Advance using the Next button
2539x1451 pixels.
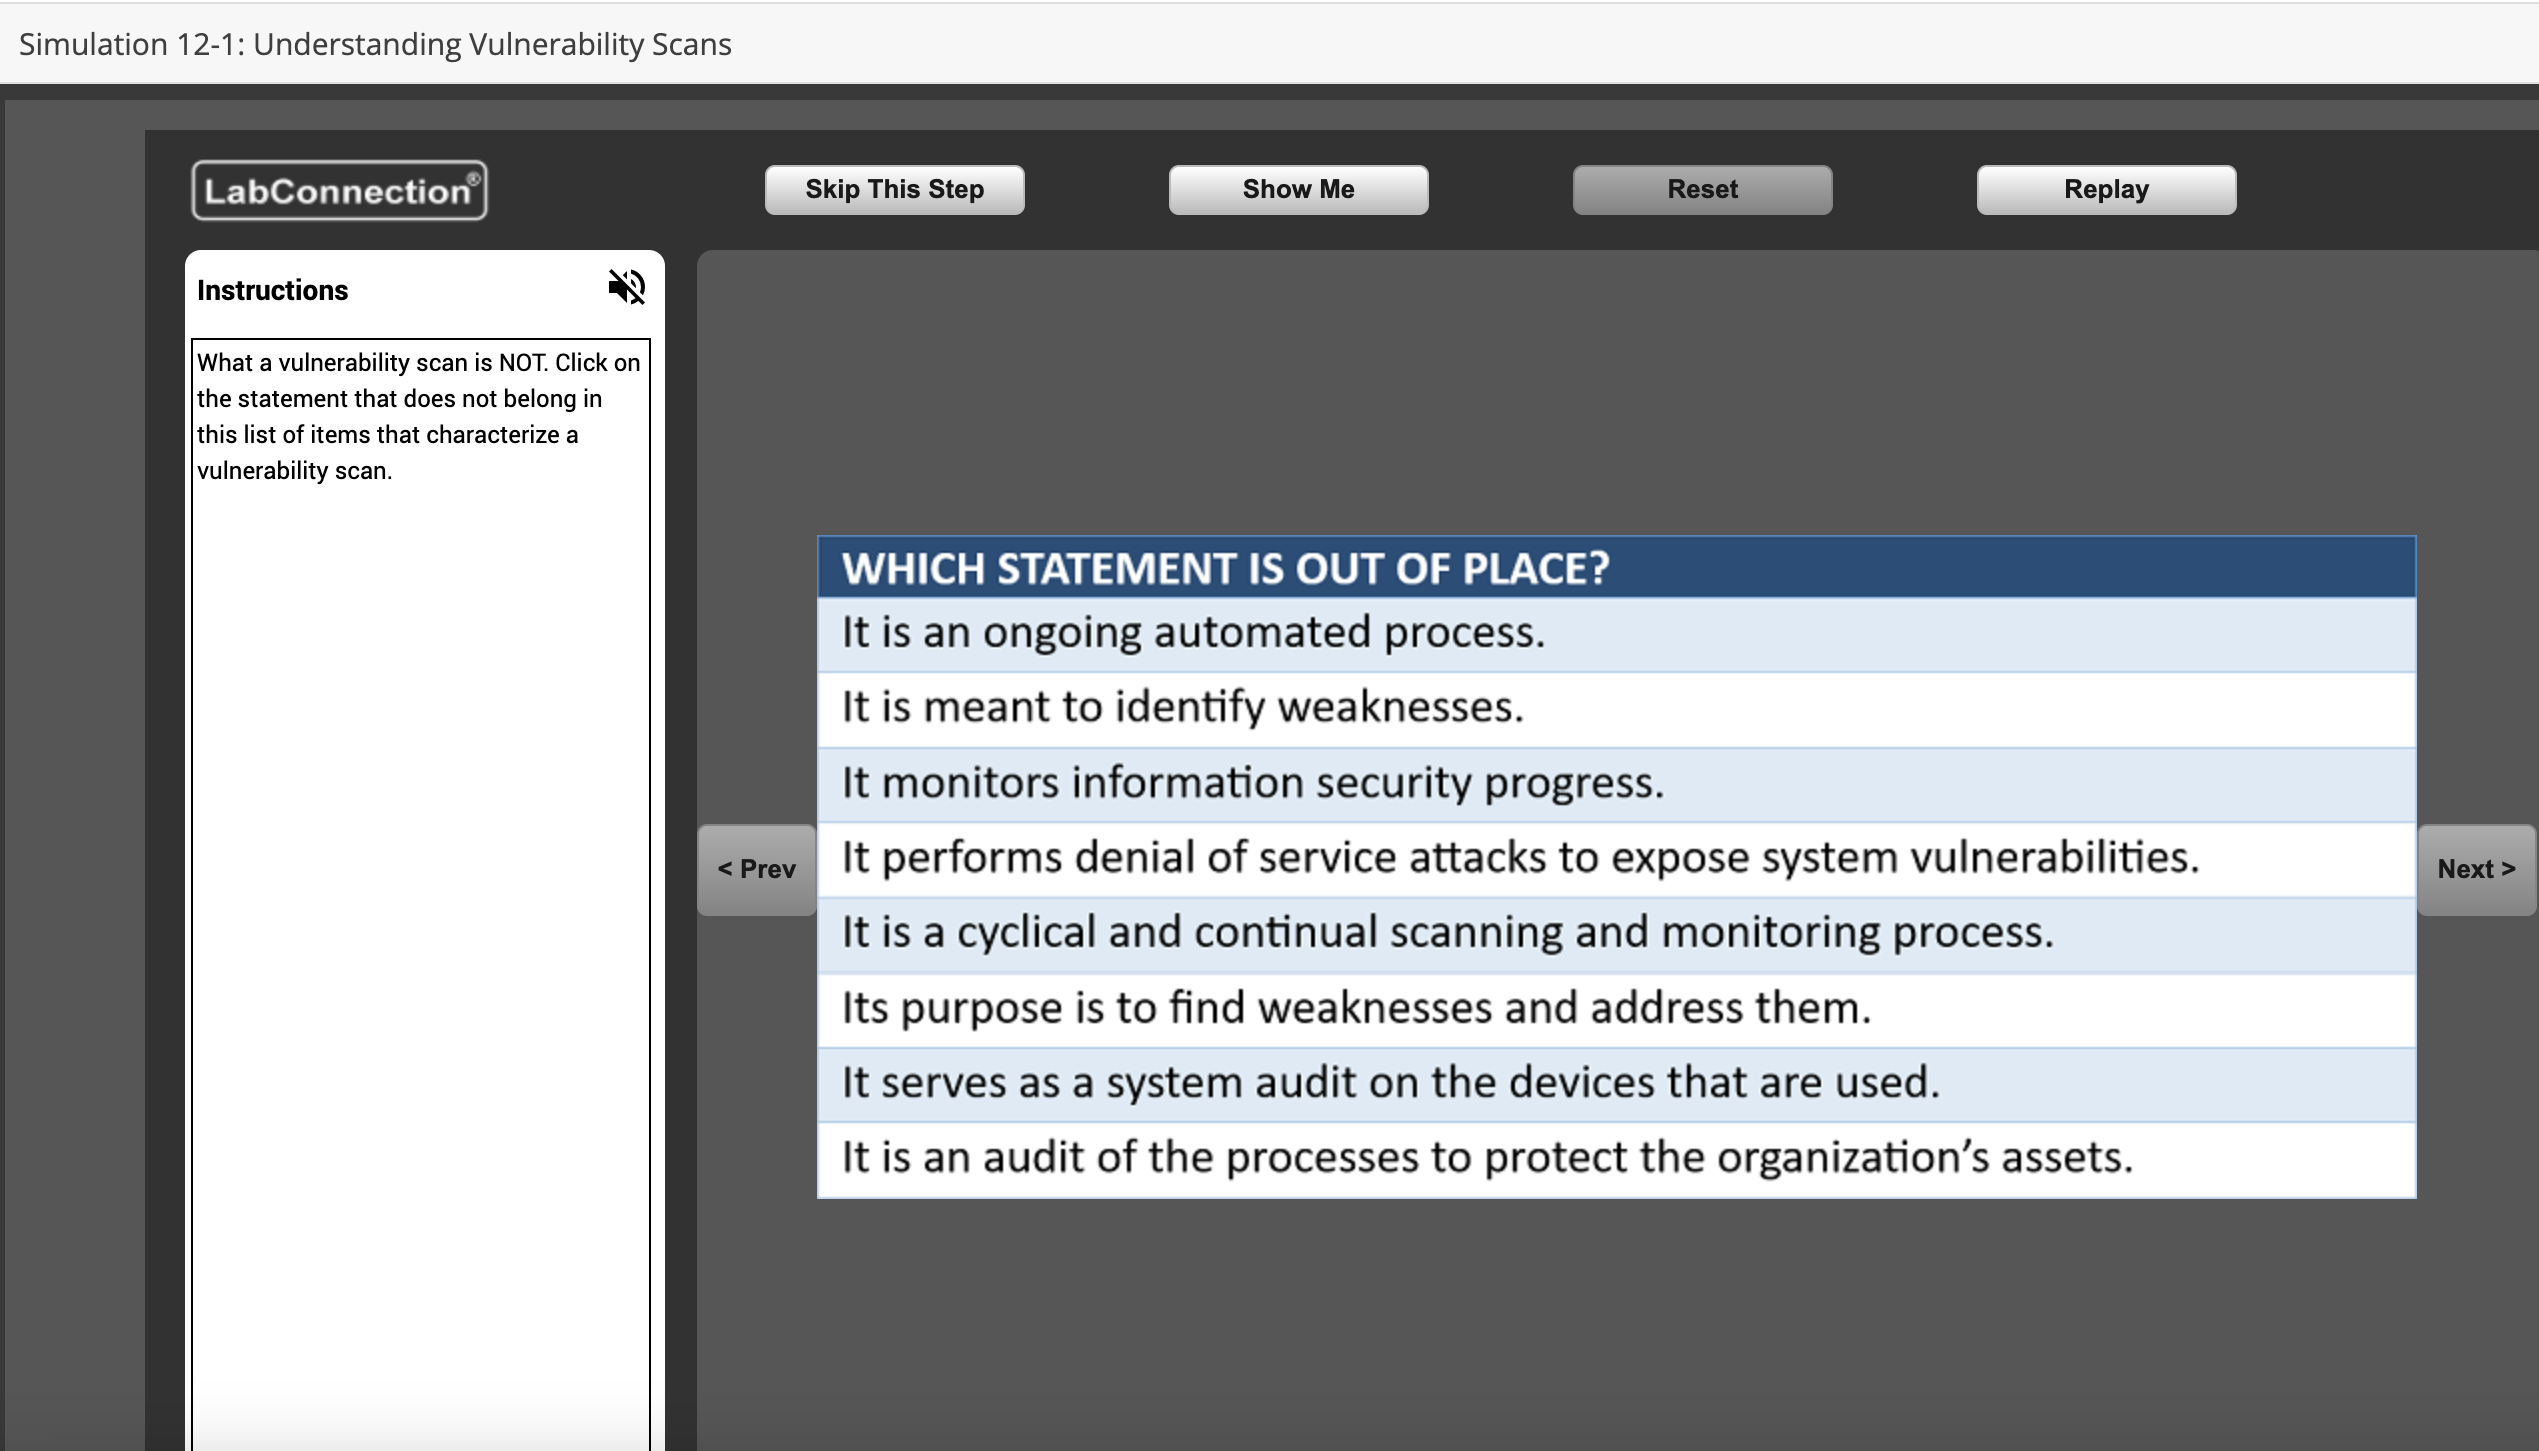click(2475, 869)
